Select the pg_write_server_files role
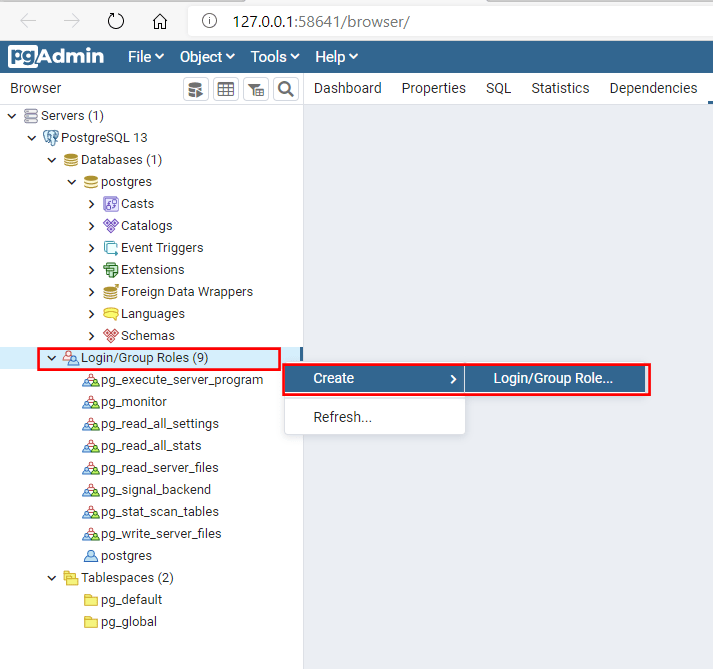 pos(161,534)
